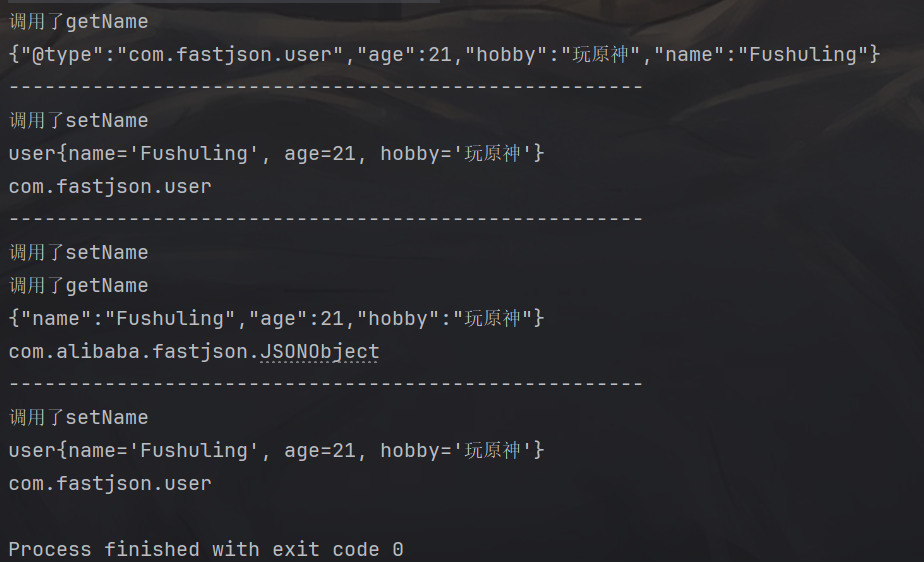The image size is (924, 562).
Task: Click 调用了setName line below the first separator
Action: (78, 121)
